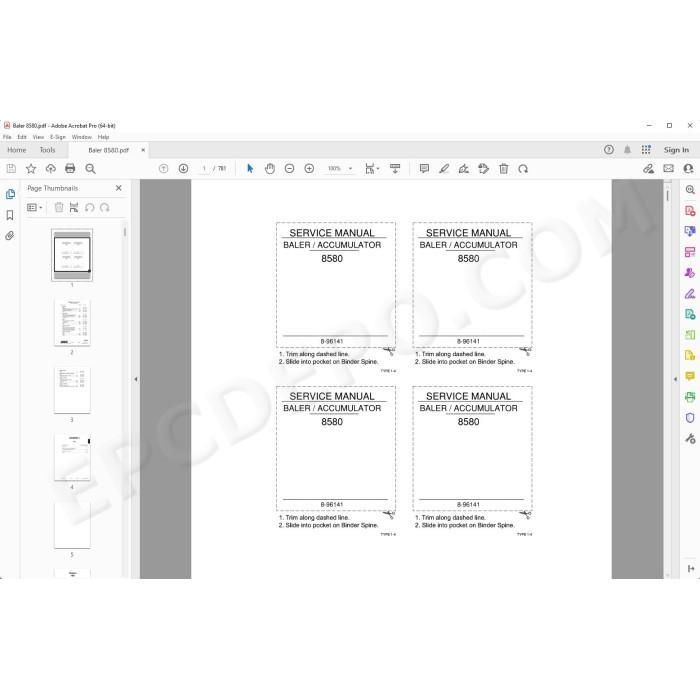Open thumbnails panel options dropdown
The width and height of the screenshot is (700, 700).
coord(34,208)
